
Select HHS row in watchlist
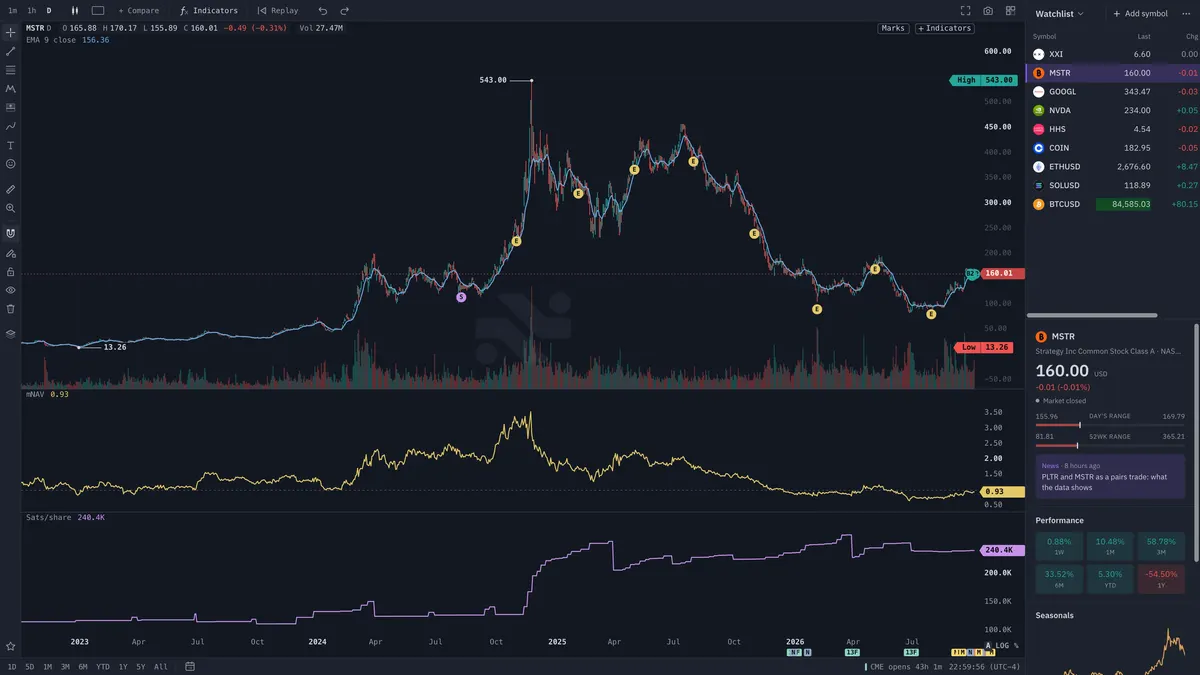tap(1113, 129)
